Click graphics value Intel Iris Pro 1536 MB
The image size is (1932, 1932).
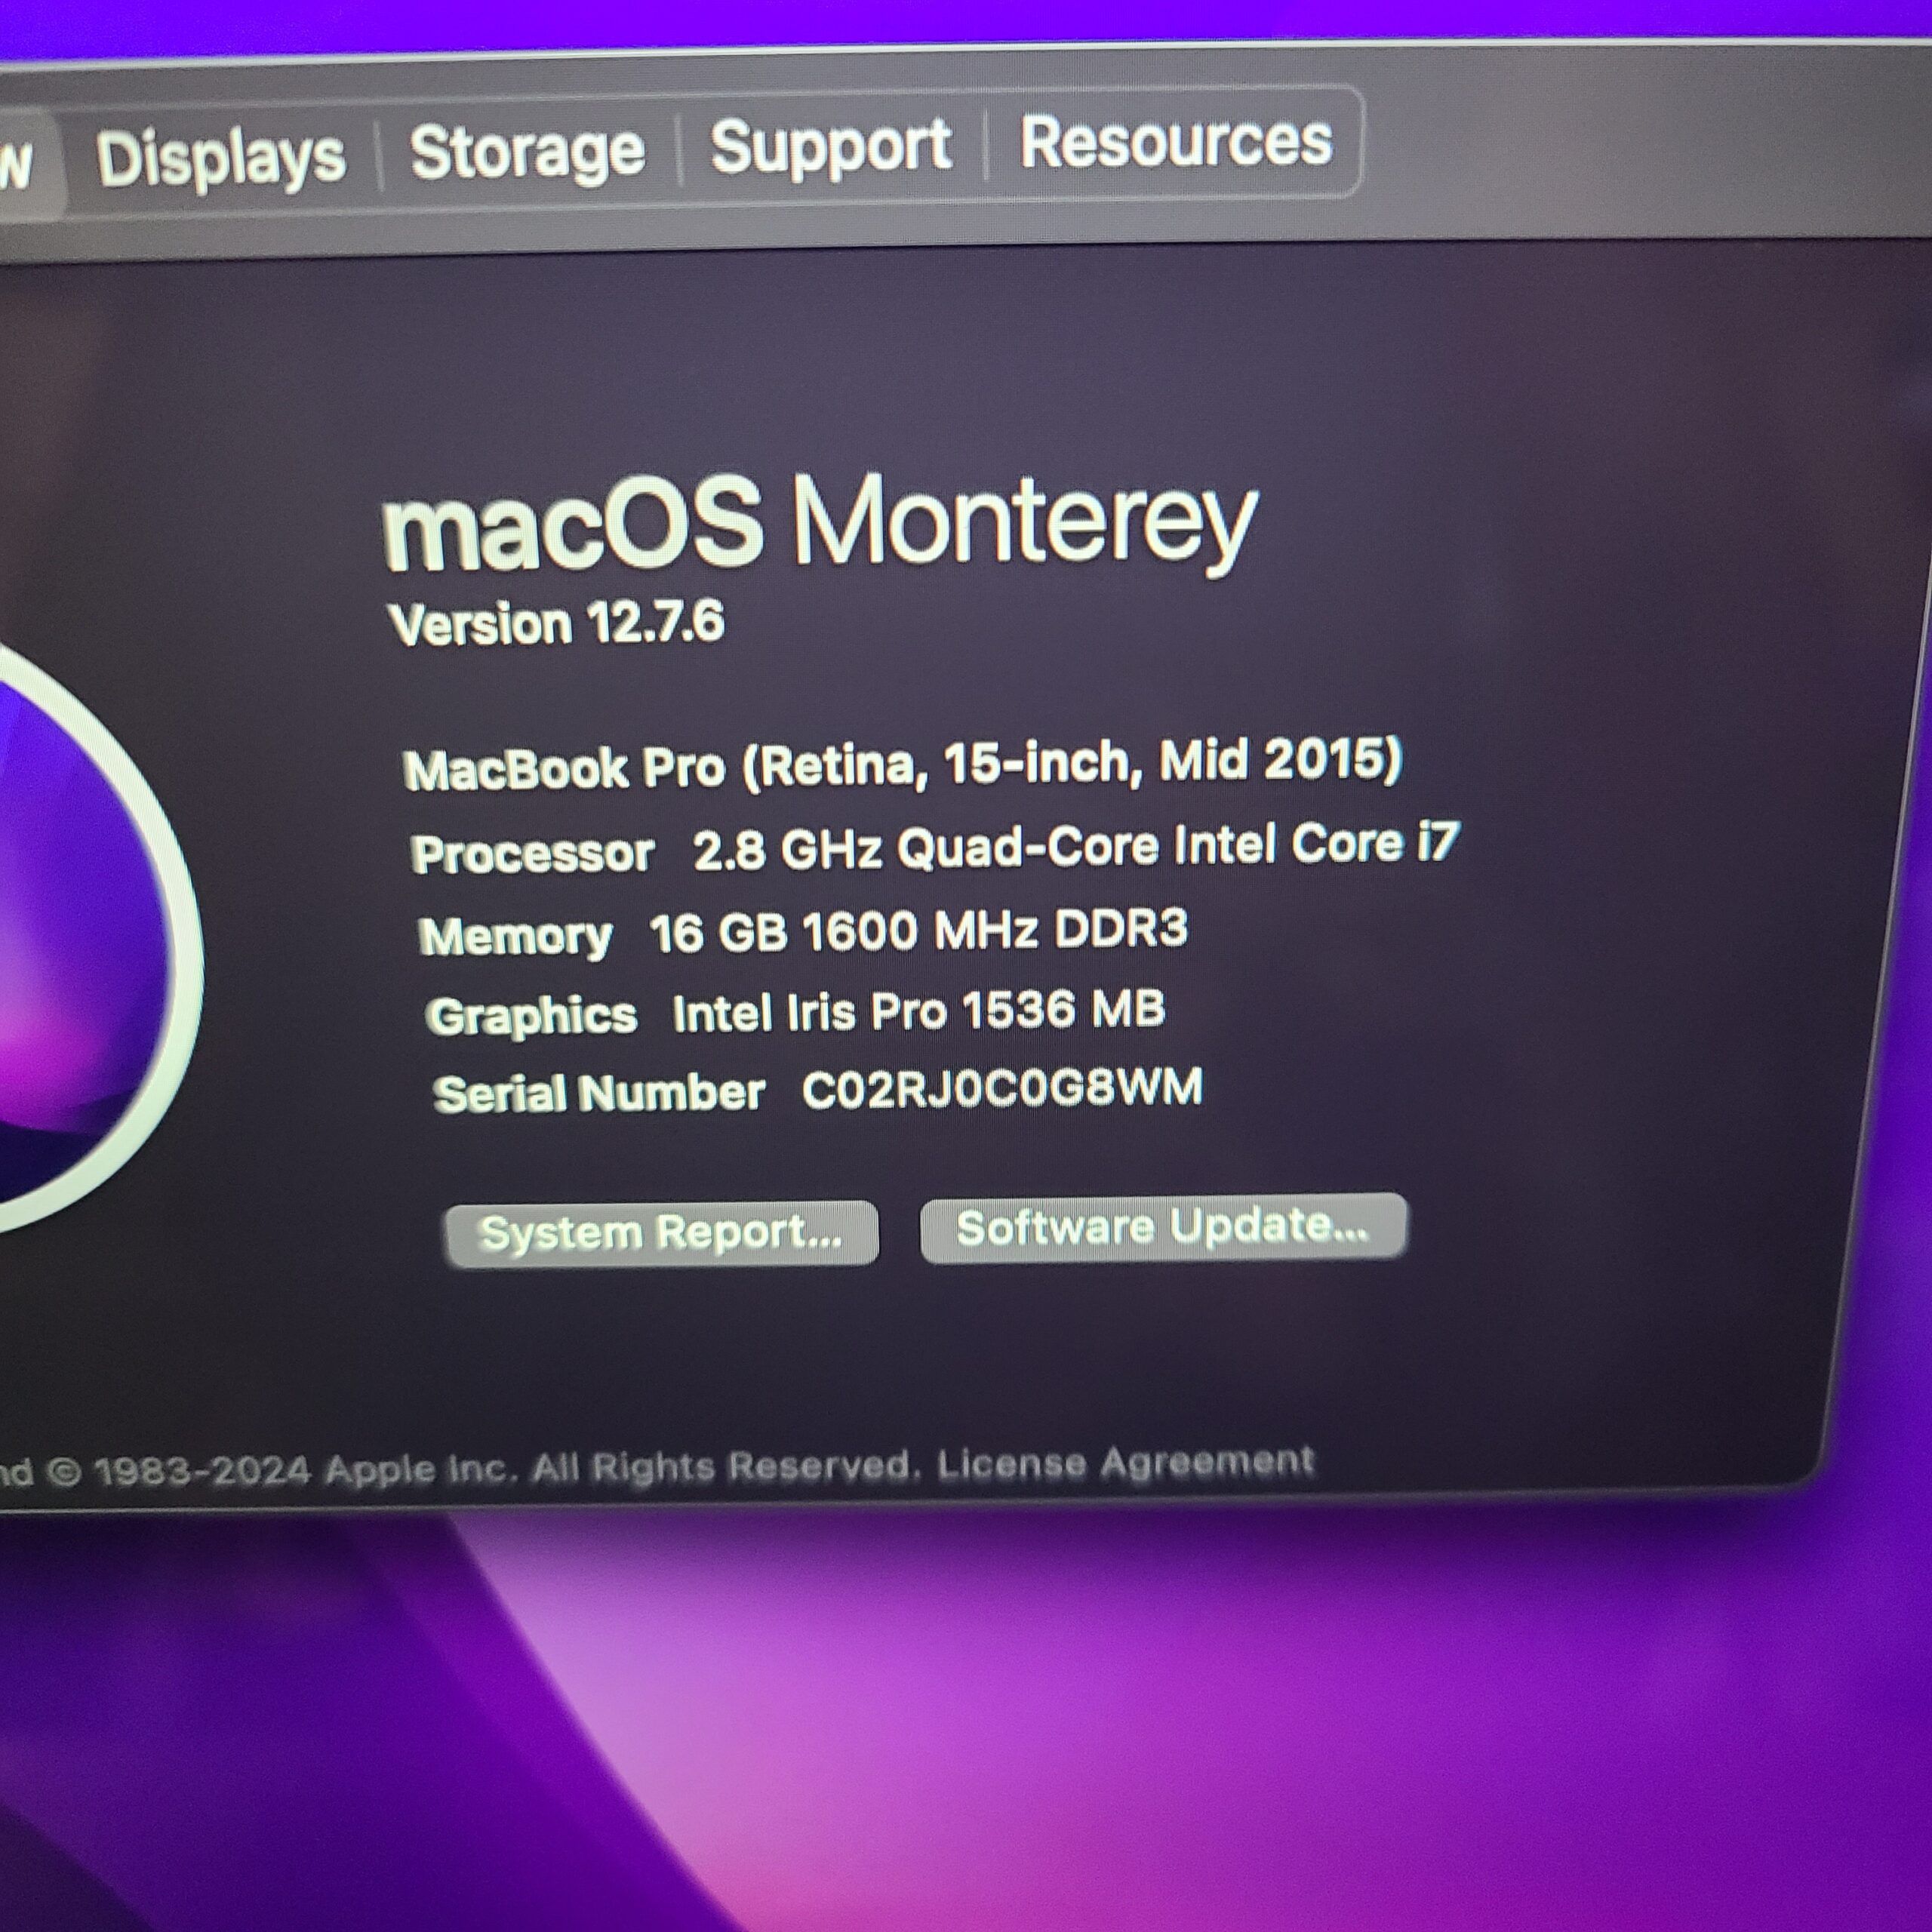pos(918,1011)
